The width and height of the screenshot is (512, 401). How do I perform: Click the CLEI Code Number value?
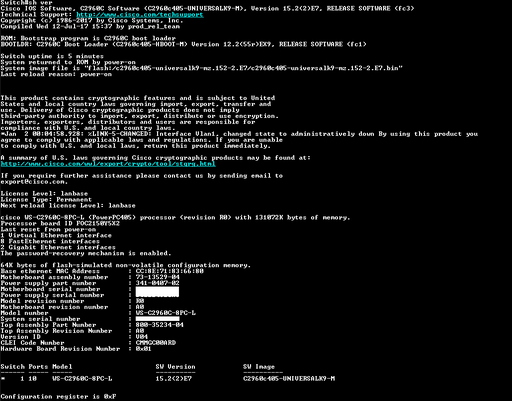[x=156, y=343]
